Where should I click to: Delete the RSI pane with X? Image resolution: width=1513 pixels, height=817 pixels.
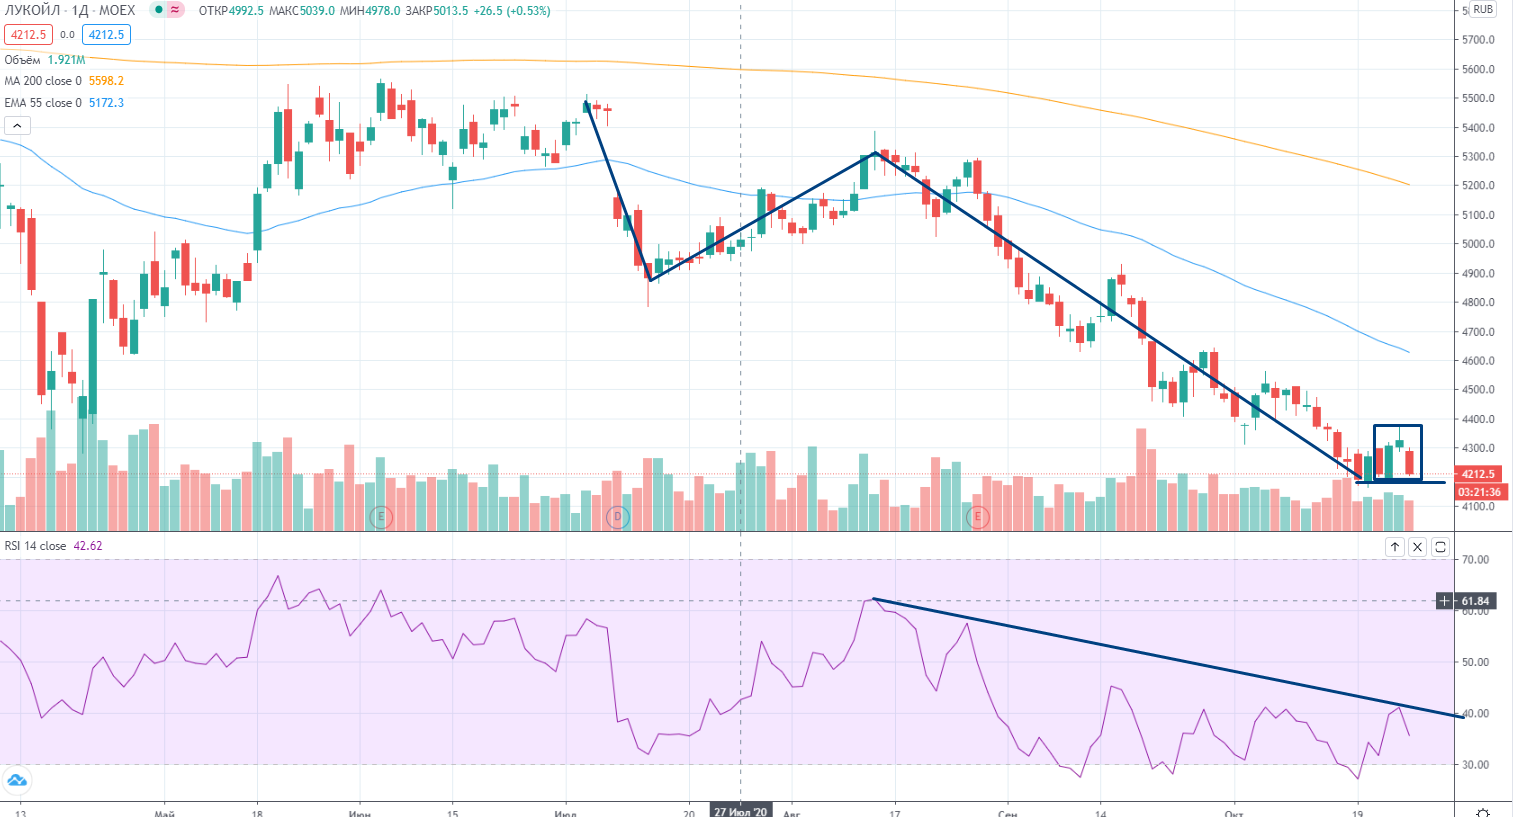coord(1417,547)
